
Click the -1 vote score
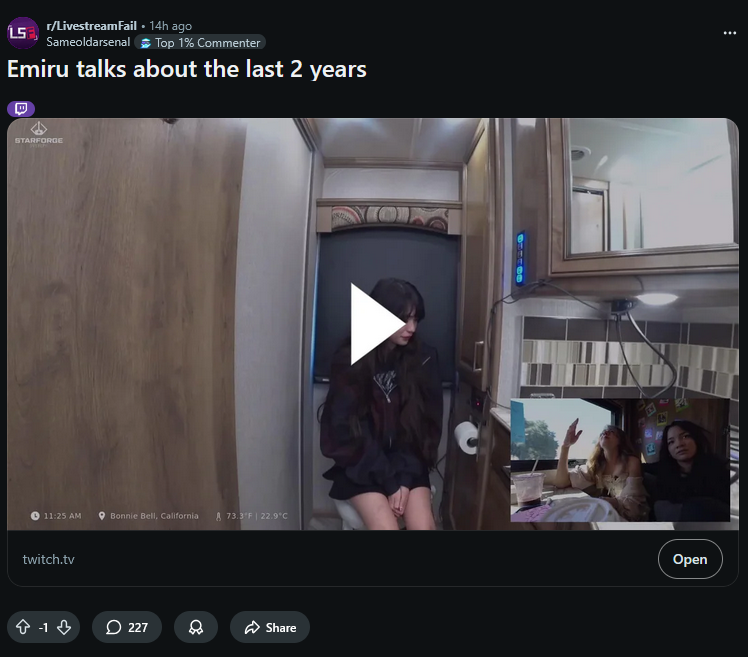click(x=43, y=627)
